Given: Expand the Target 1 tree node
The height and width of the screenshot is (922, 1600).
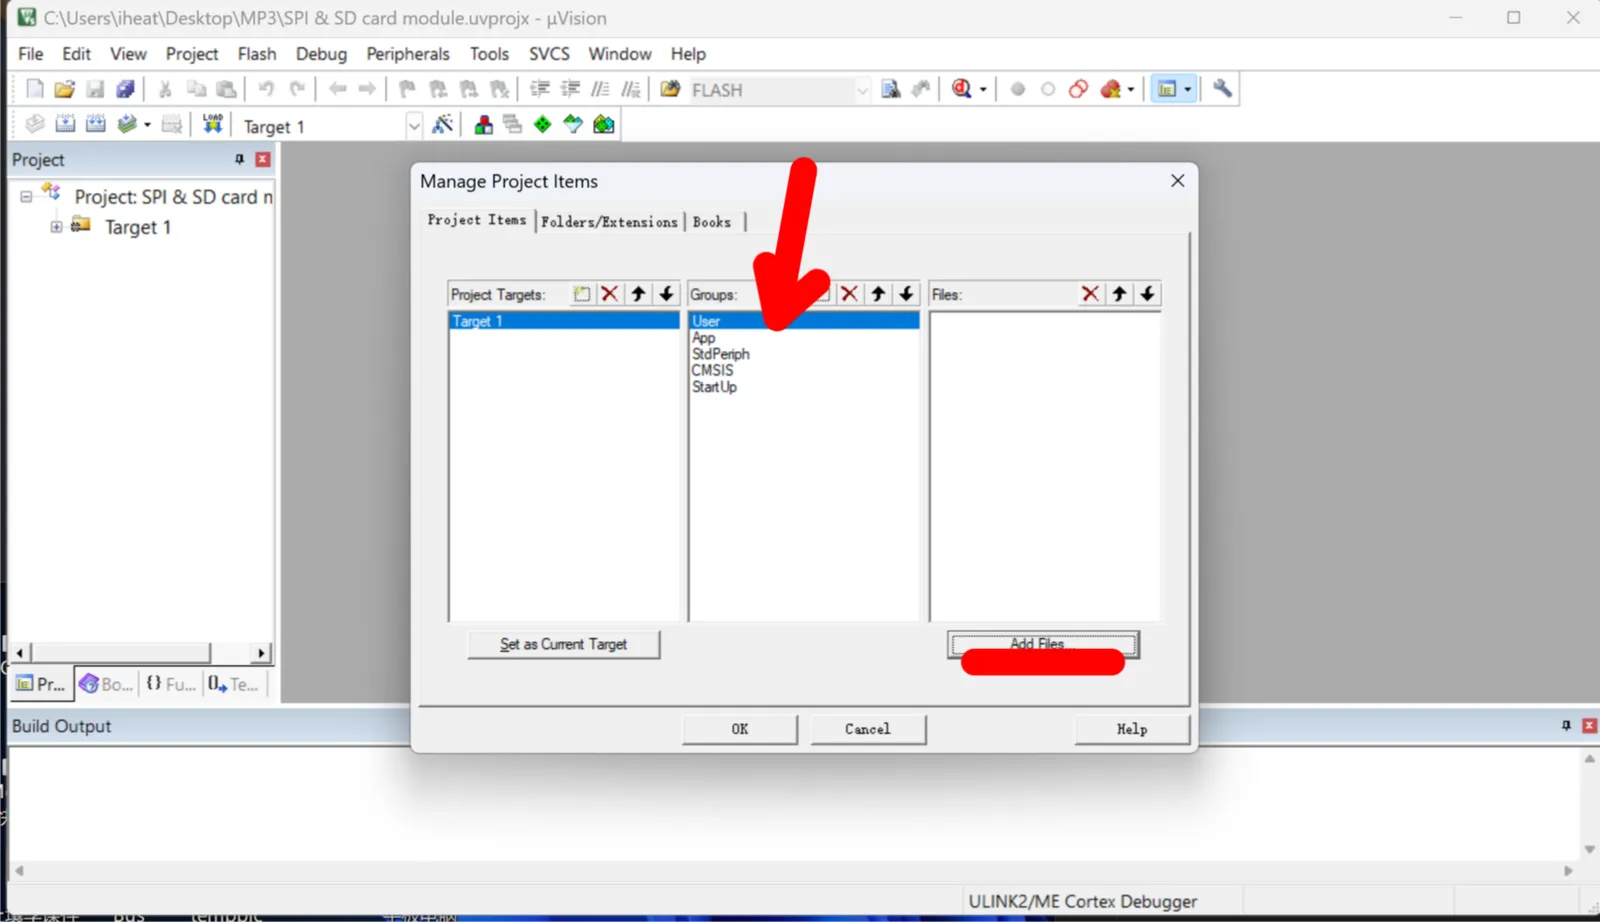Looking at the screenshot, I should point(56,227).
